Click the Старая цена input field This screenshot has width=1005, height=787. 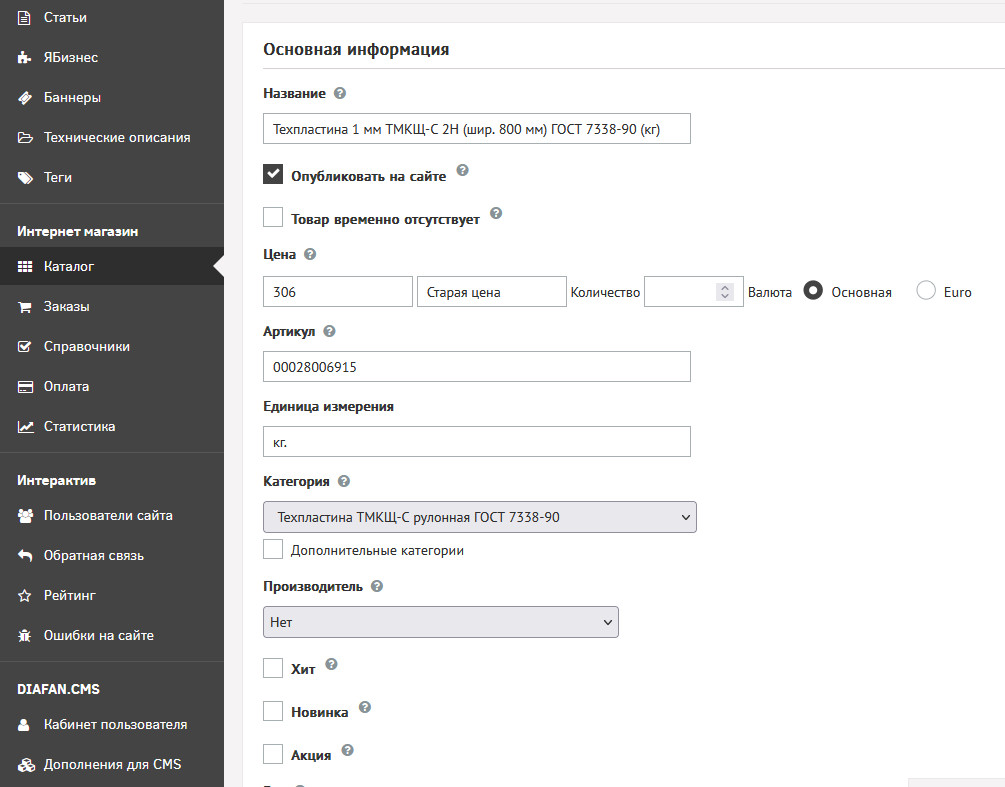(491, 292)
